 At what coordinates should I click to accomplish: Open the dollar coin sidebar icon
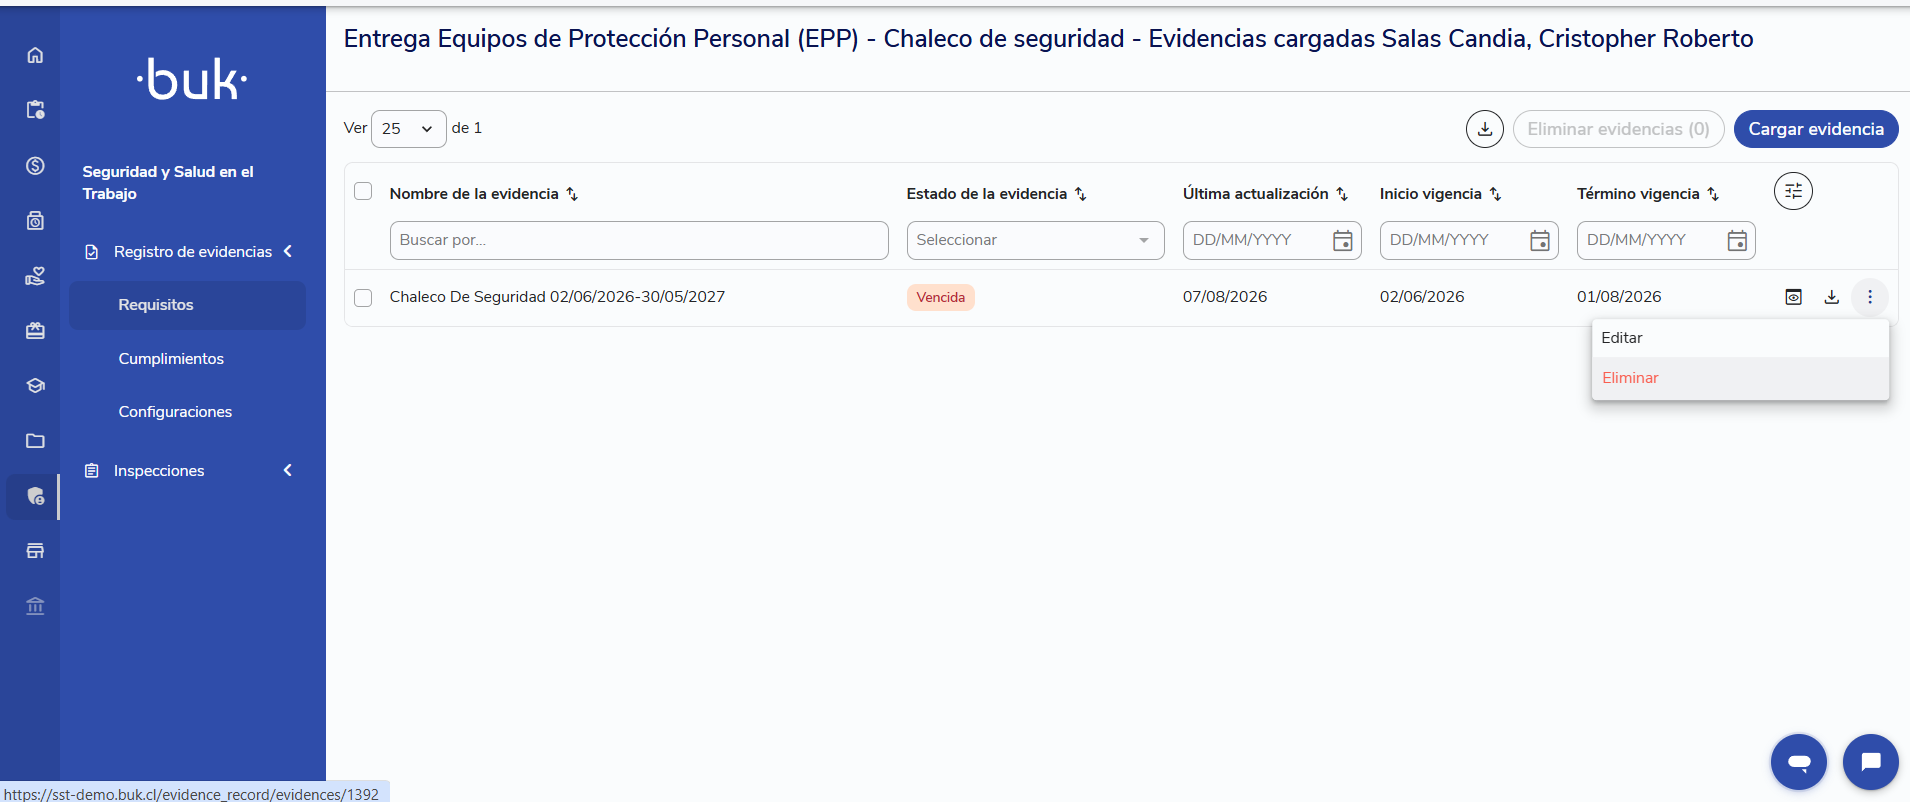(35, 166)
